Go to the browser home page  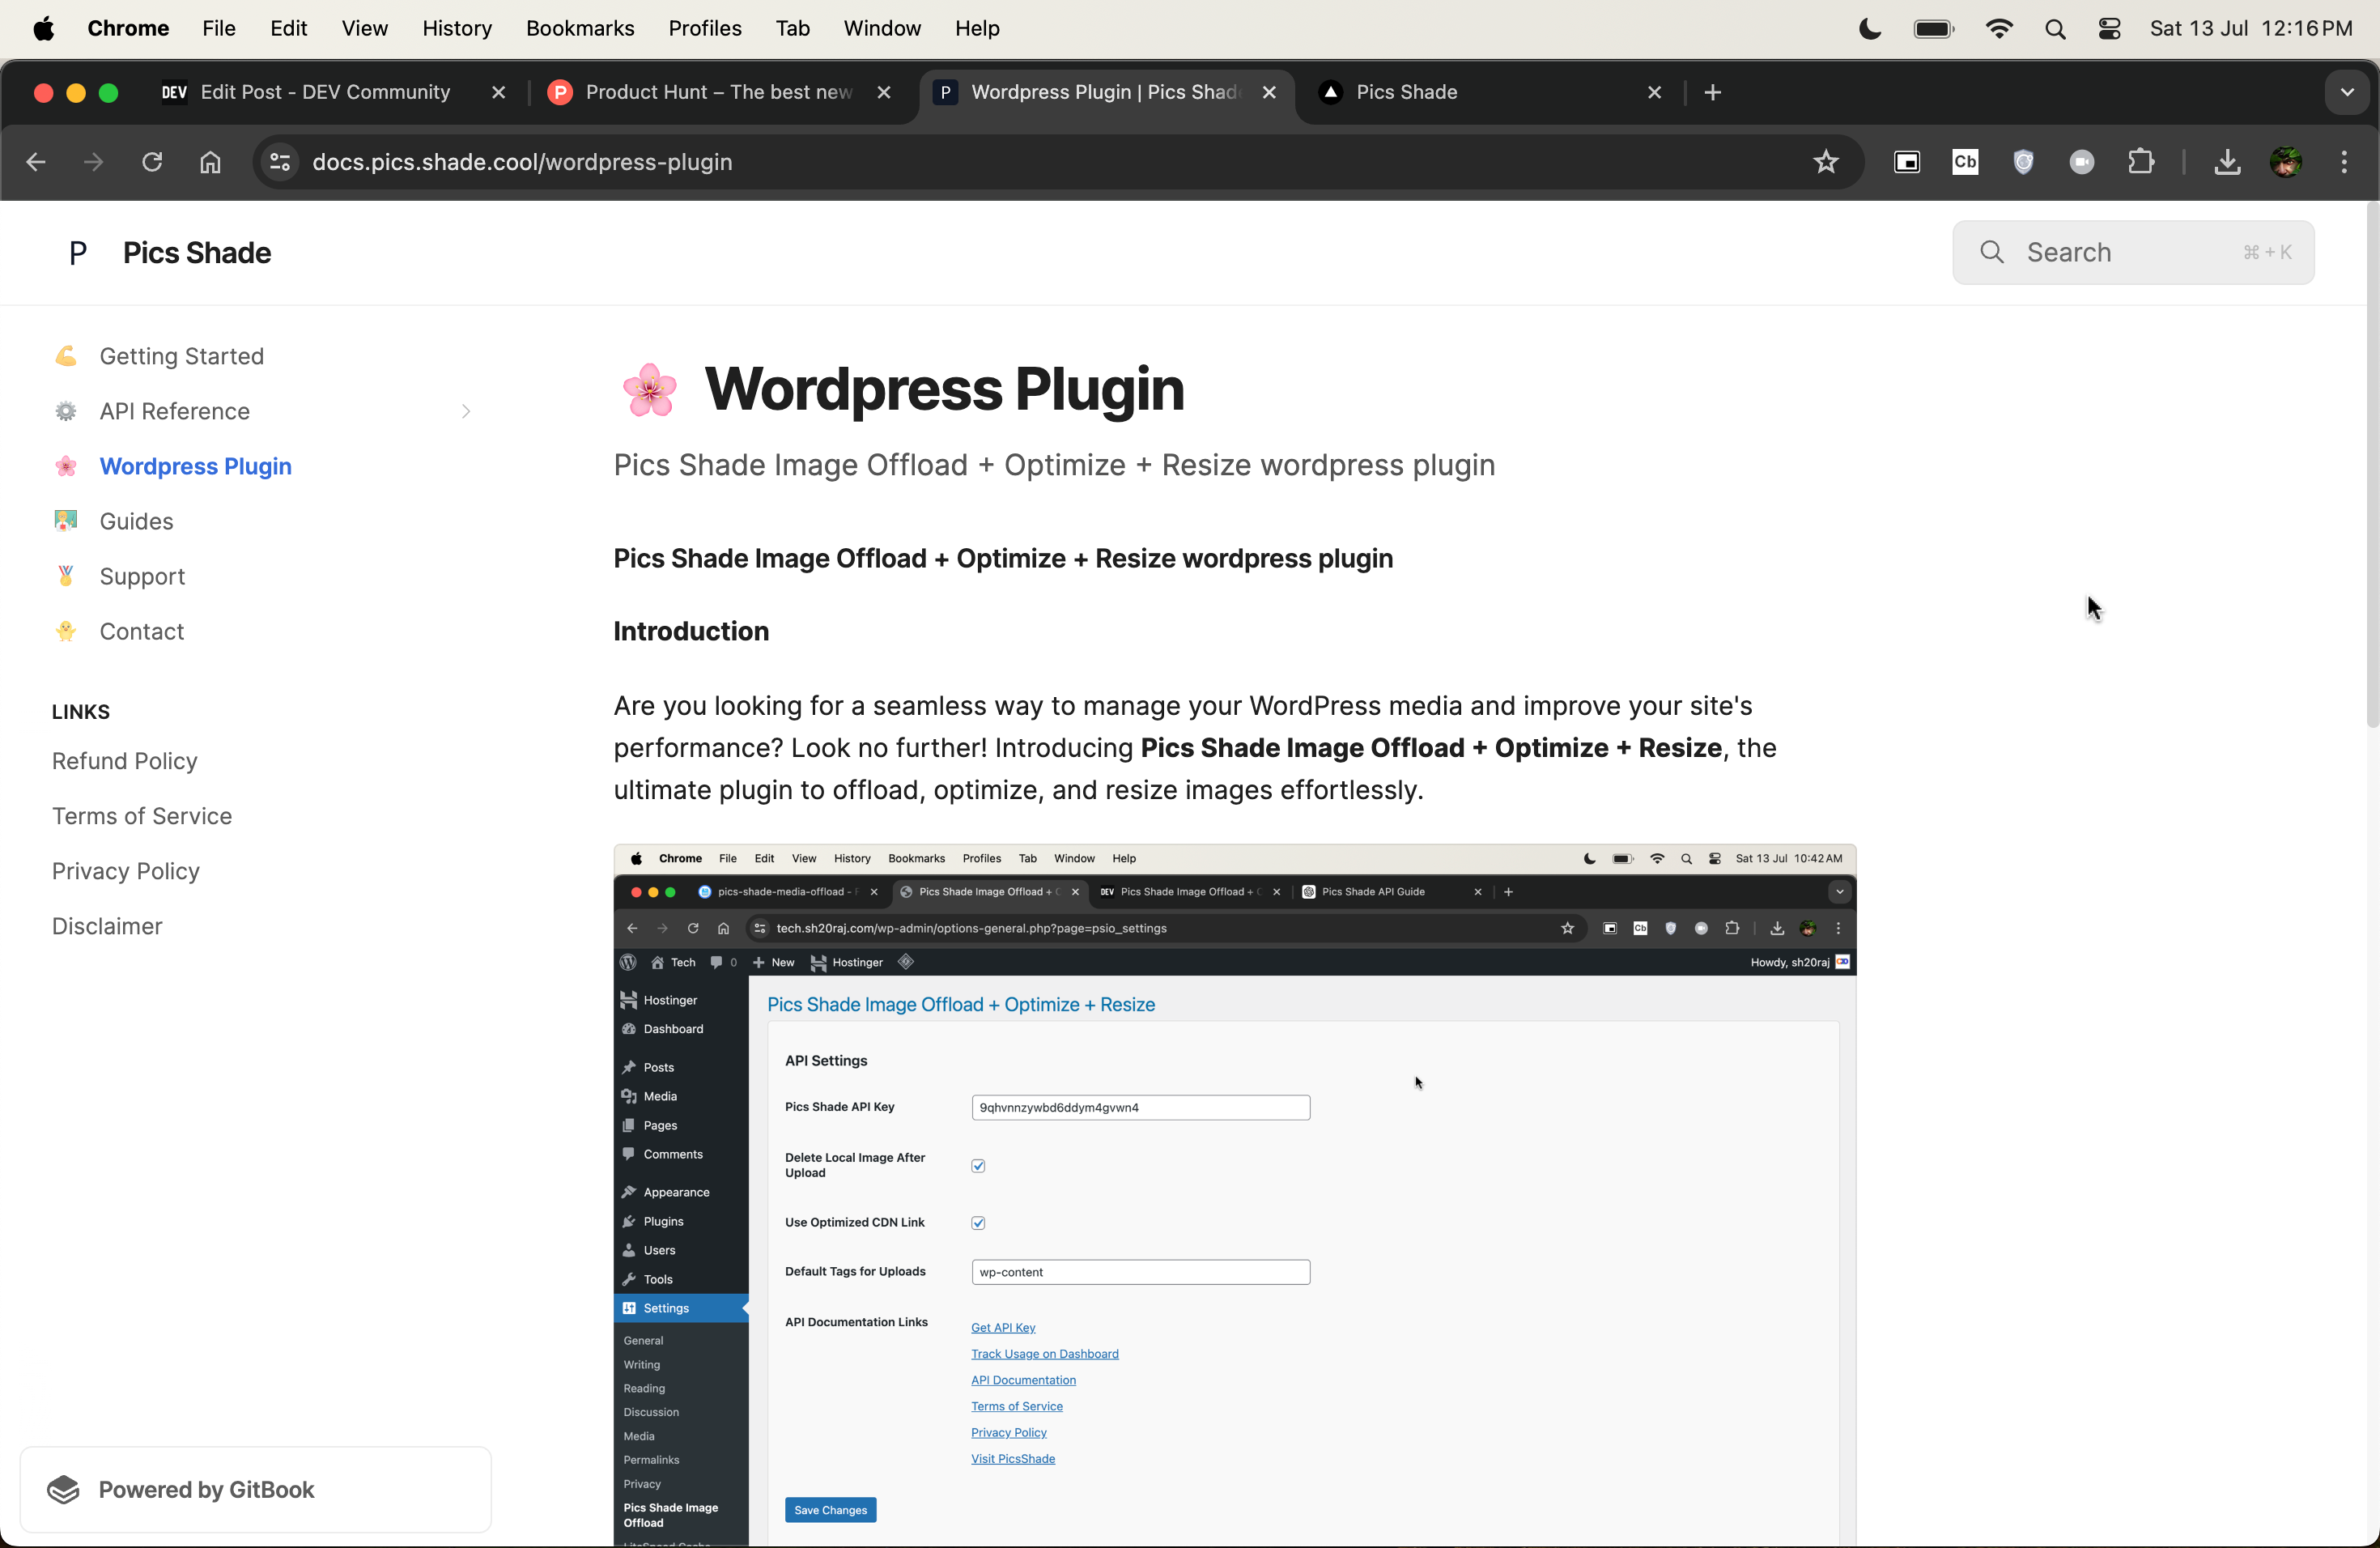(210, 162)
